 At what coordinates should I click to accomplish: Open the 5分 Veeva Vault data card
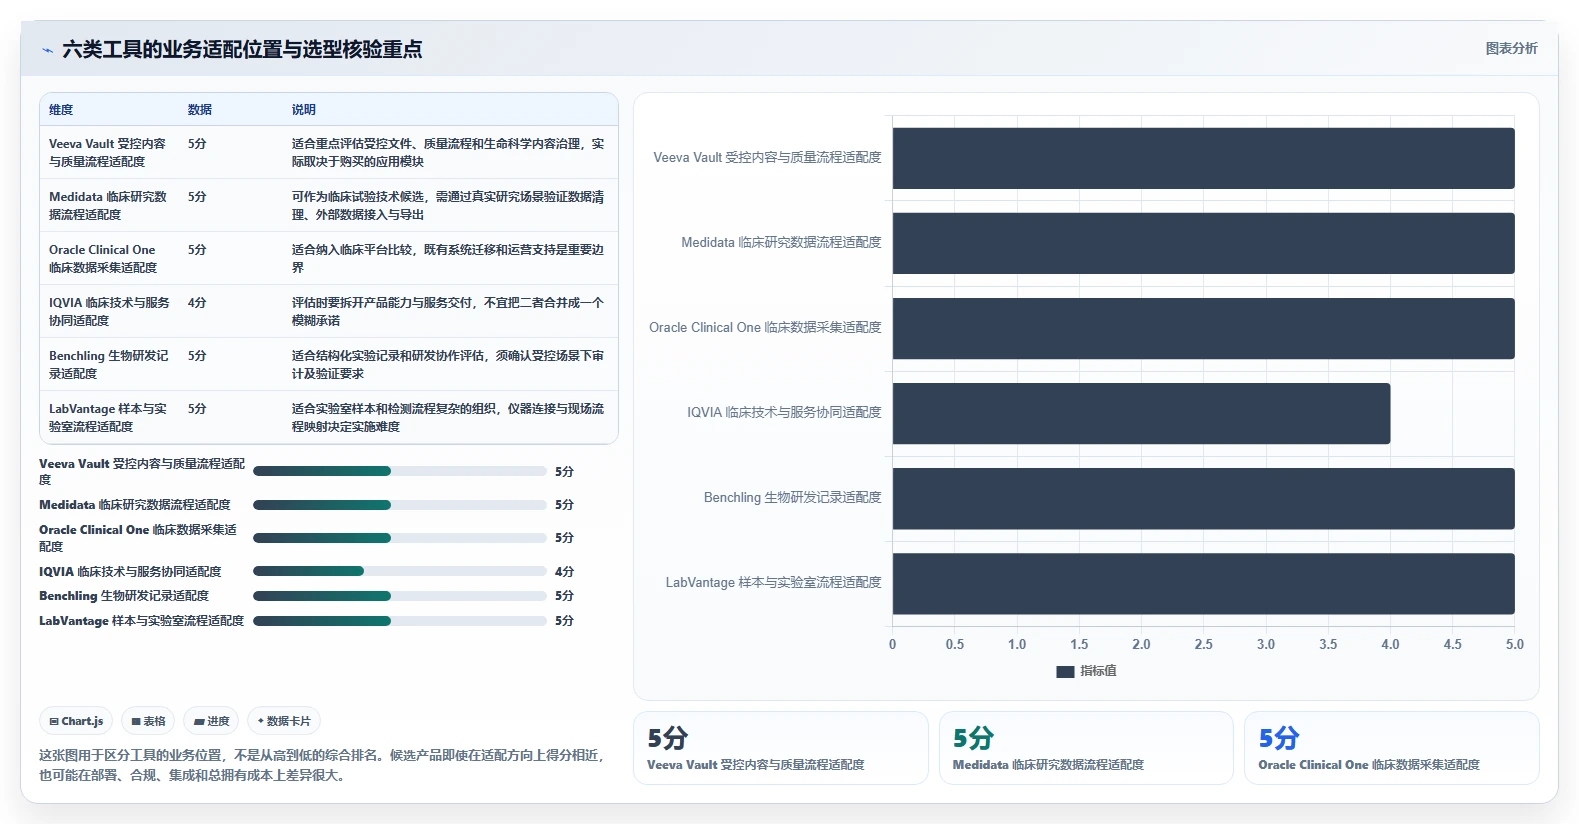point(781,748)
